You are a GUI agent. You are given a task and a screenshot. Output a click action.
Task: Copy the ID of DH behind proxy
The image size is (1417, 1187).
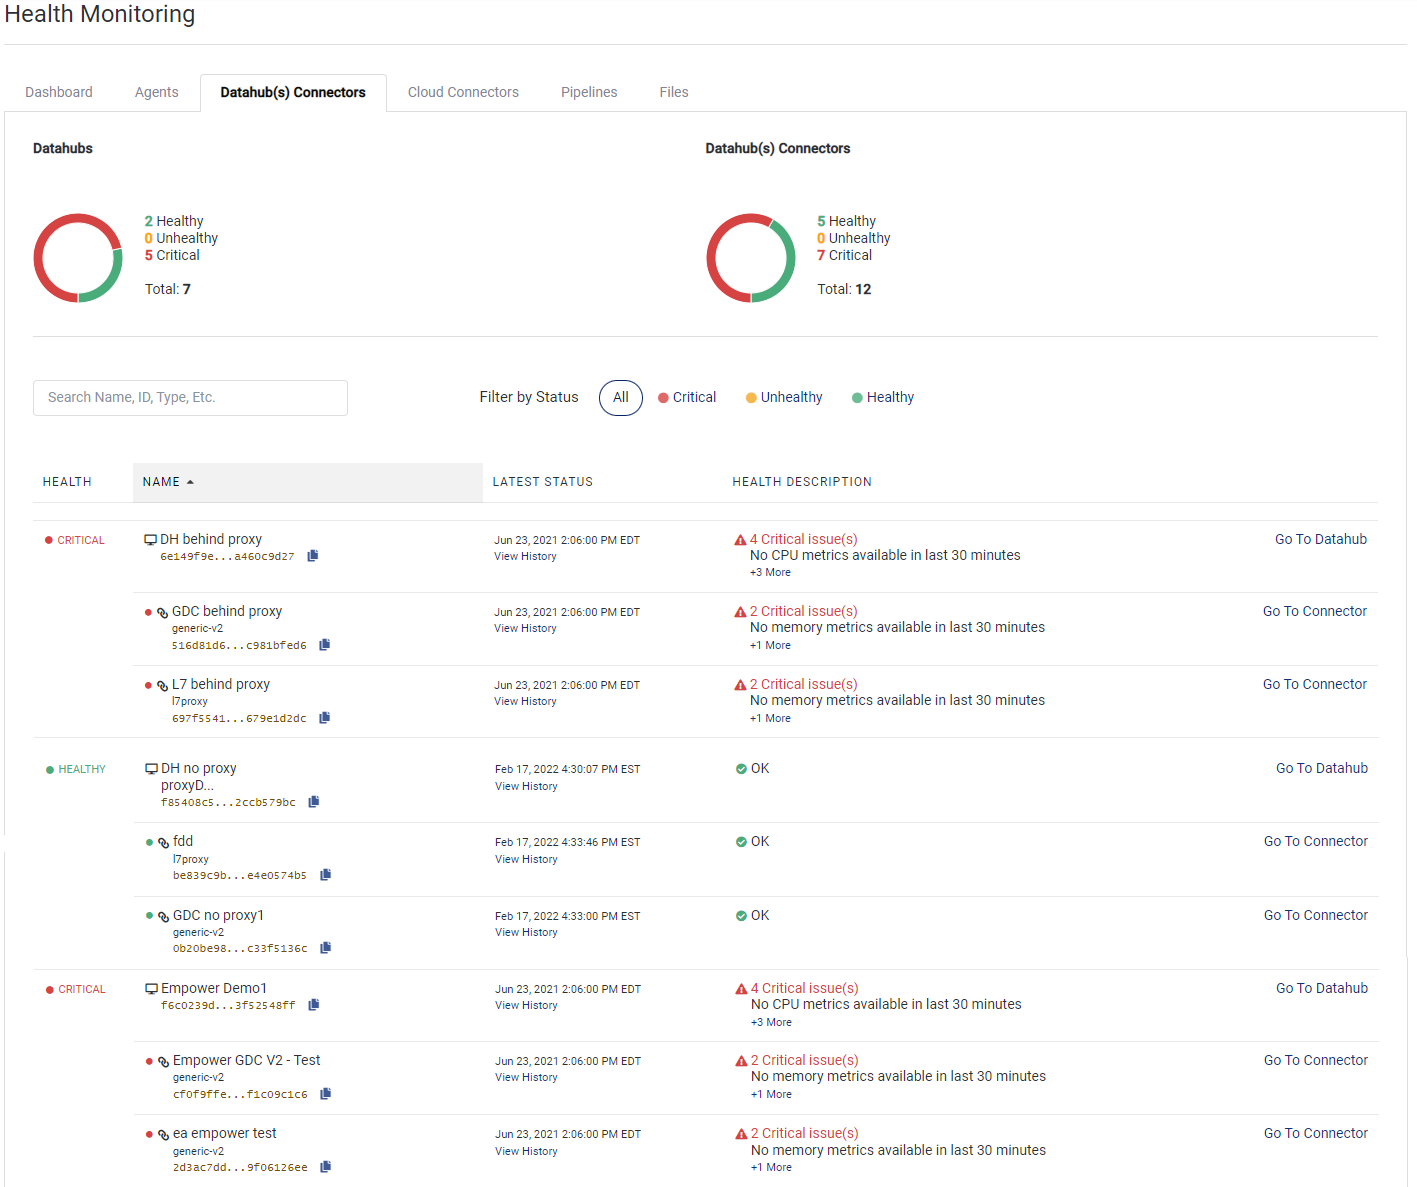[312, 555]
